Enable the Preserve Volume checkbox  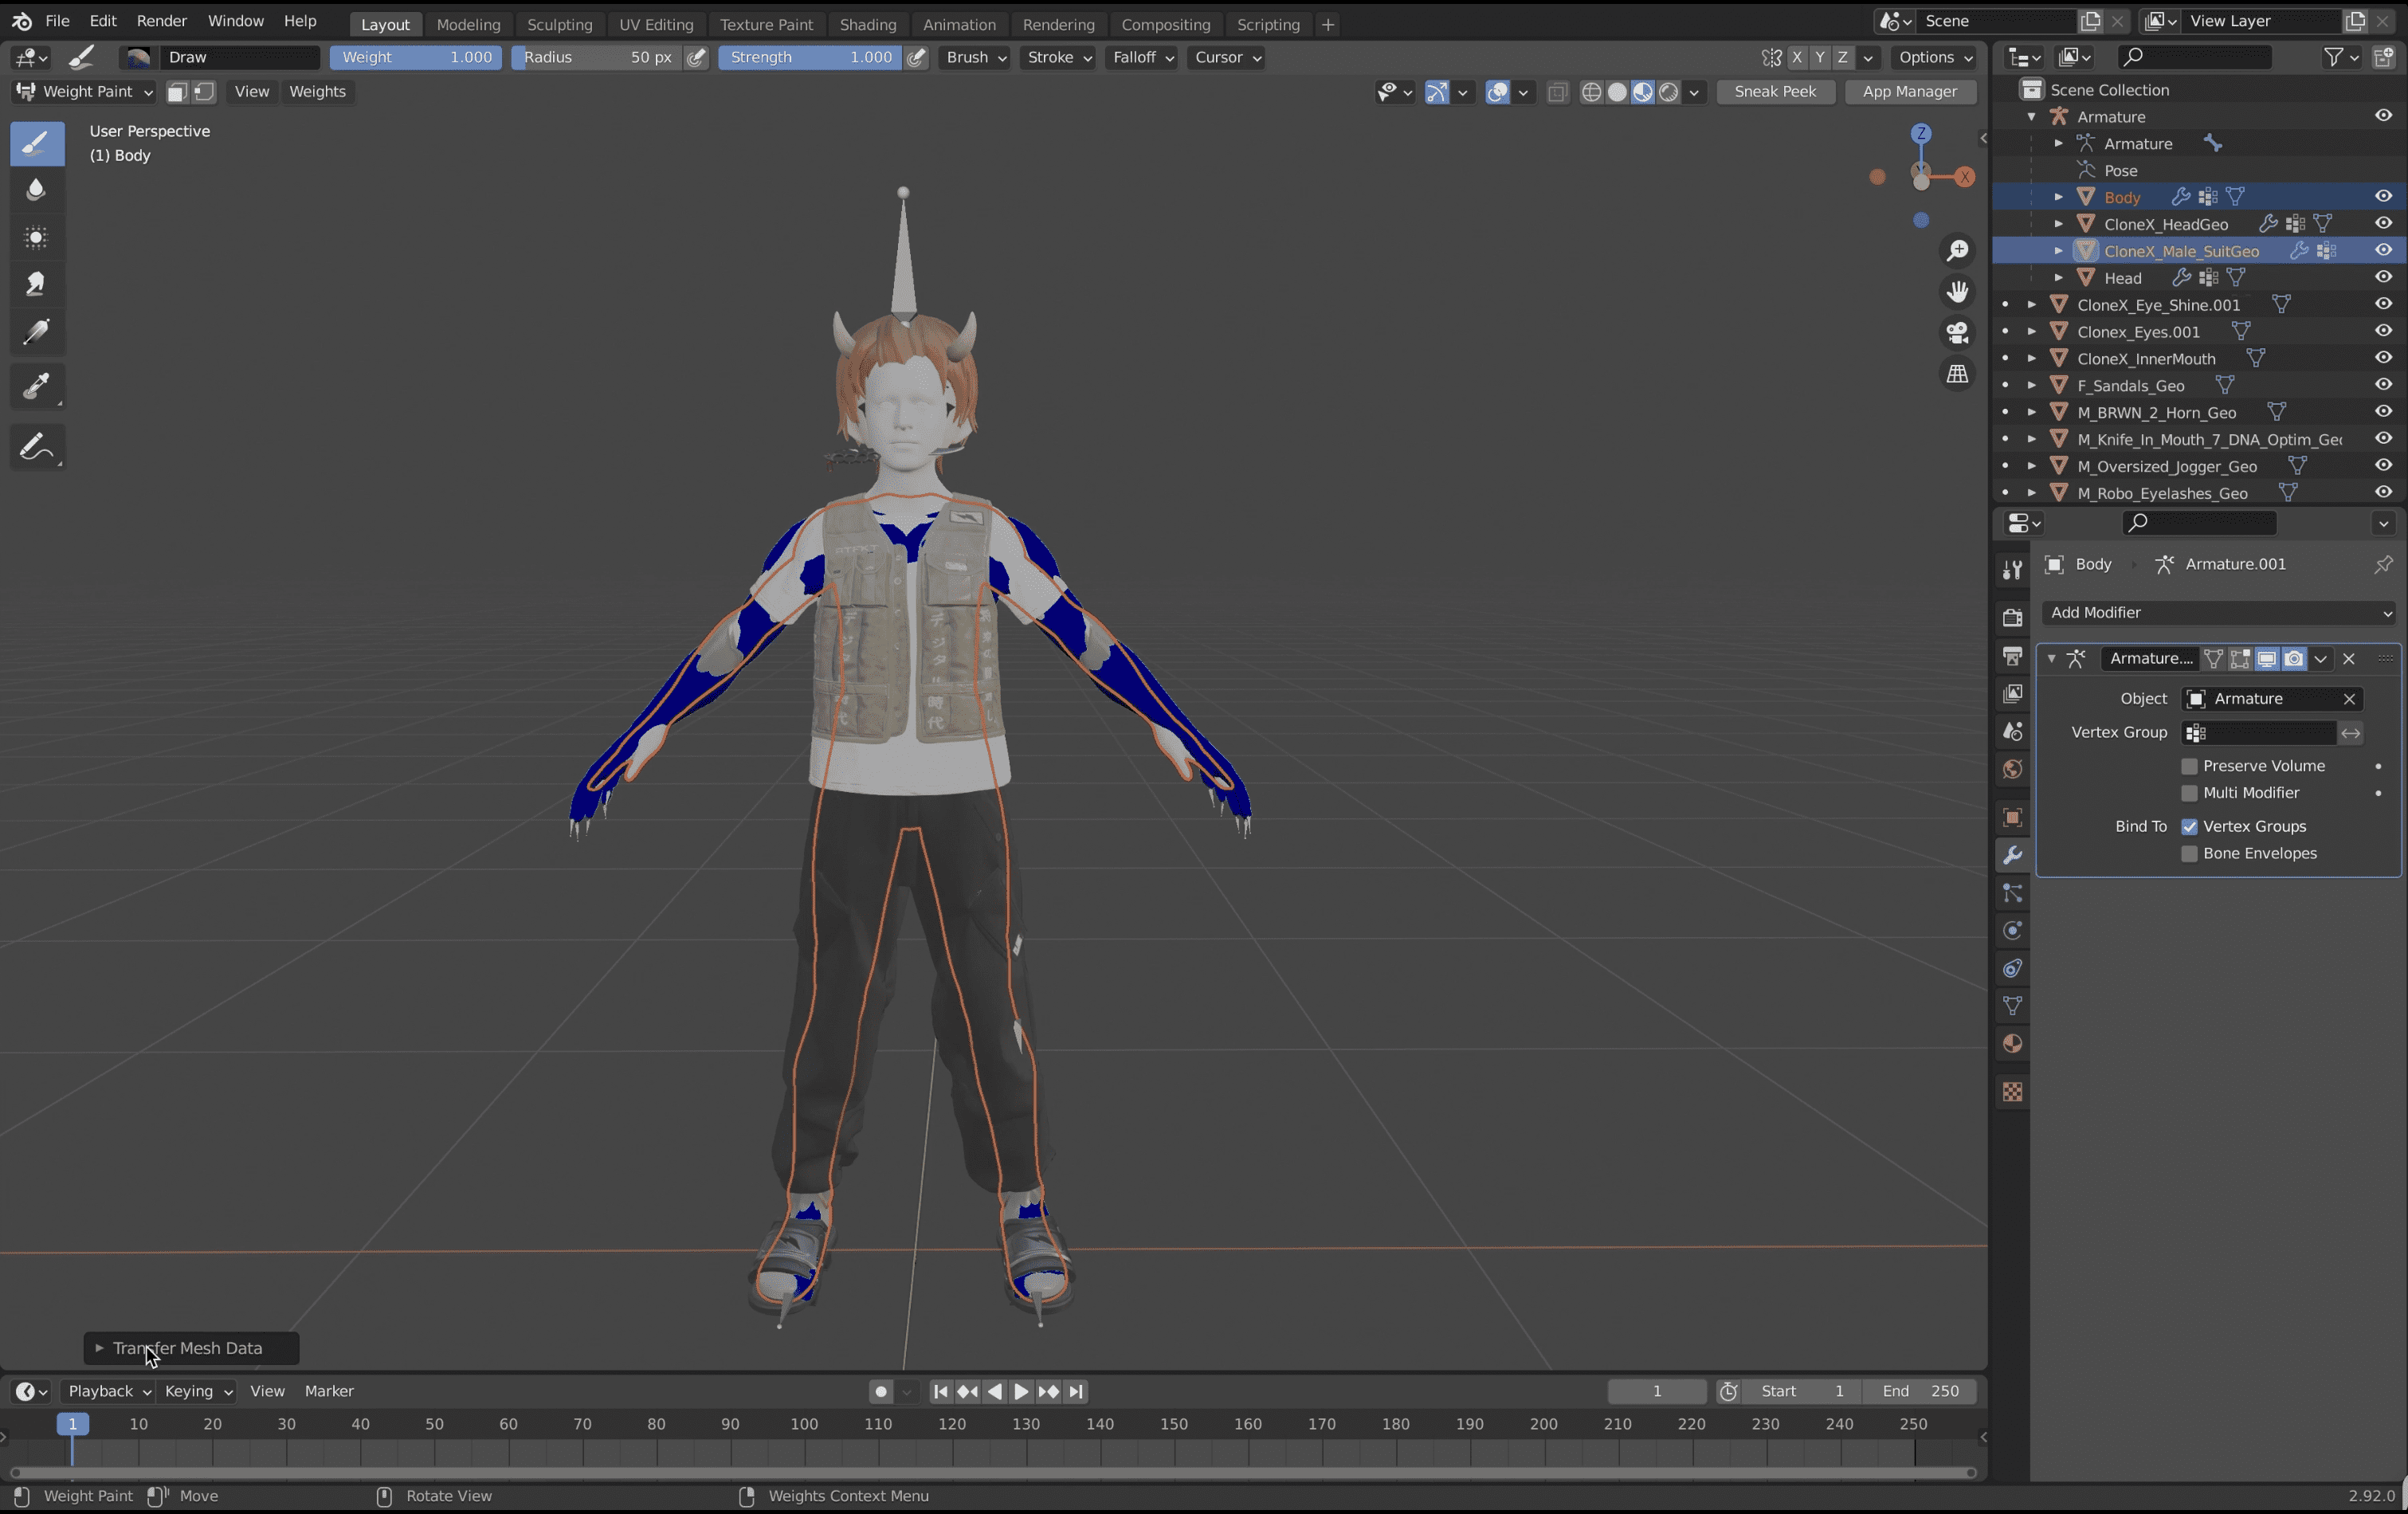2189,766
